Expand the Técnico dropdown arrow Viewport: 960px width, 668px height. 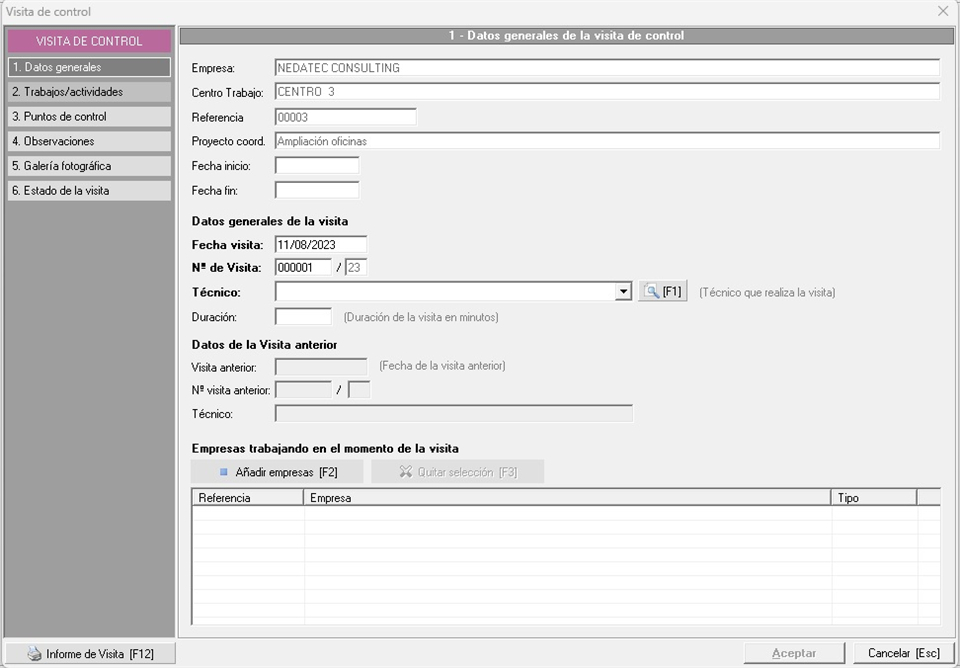[x=624, y=292]
